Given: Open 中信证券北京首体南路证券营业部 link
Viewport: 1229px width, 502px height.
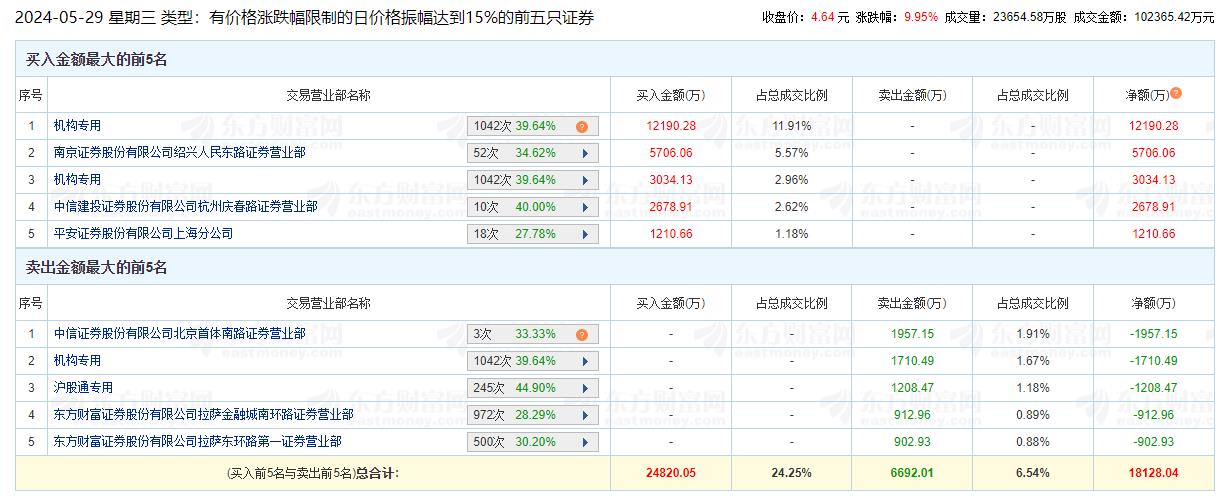Looking at the screenshot, I should (x=179, y=334).
